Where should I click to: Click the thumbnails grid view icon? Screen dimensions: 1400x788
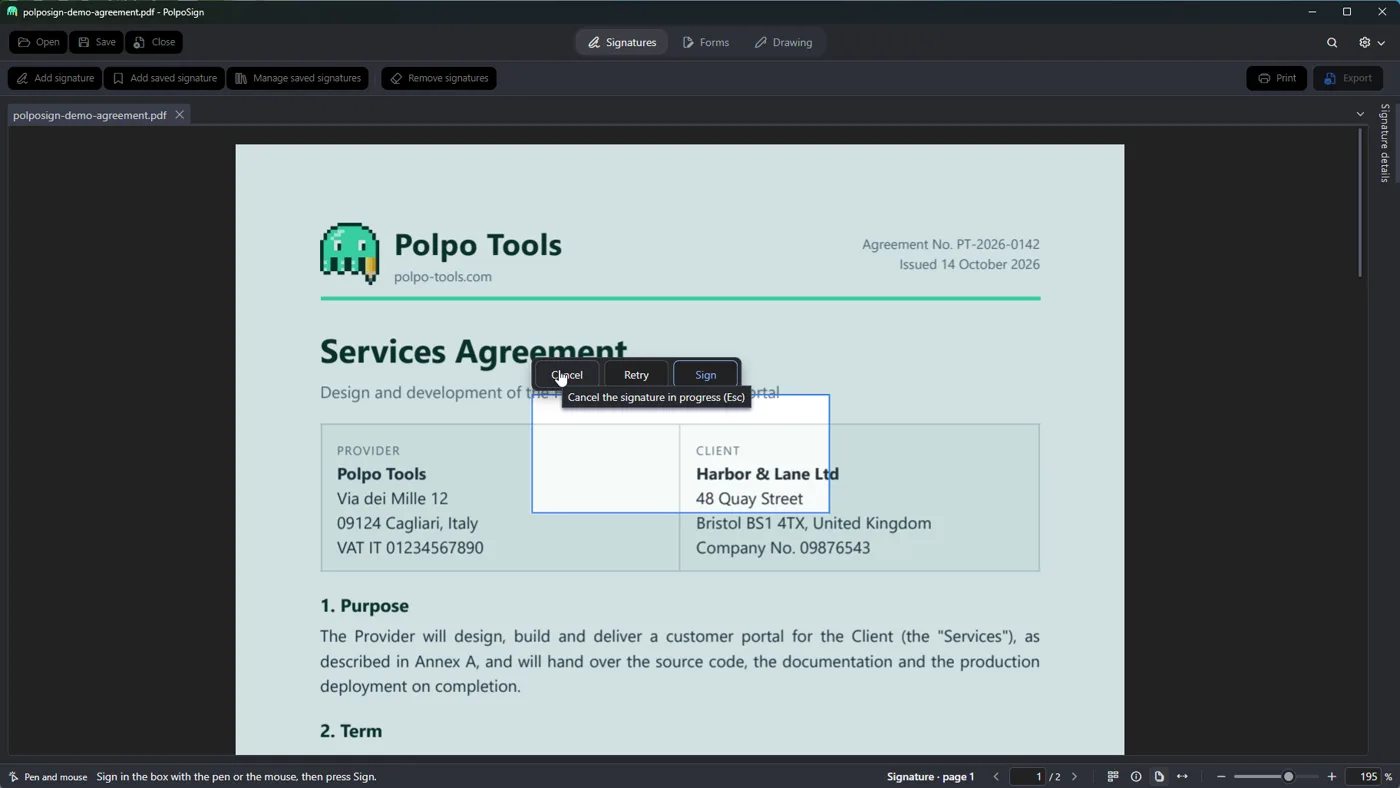click(1113, 777)
